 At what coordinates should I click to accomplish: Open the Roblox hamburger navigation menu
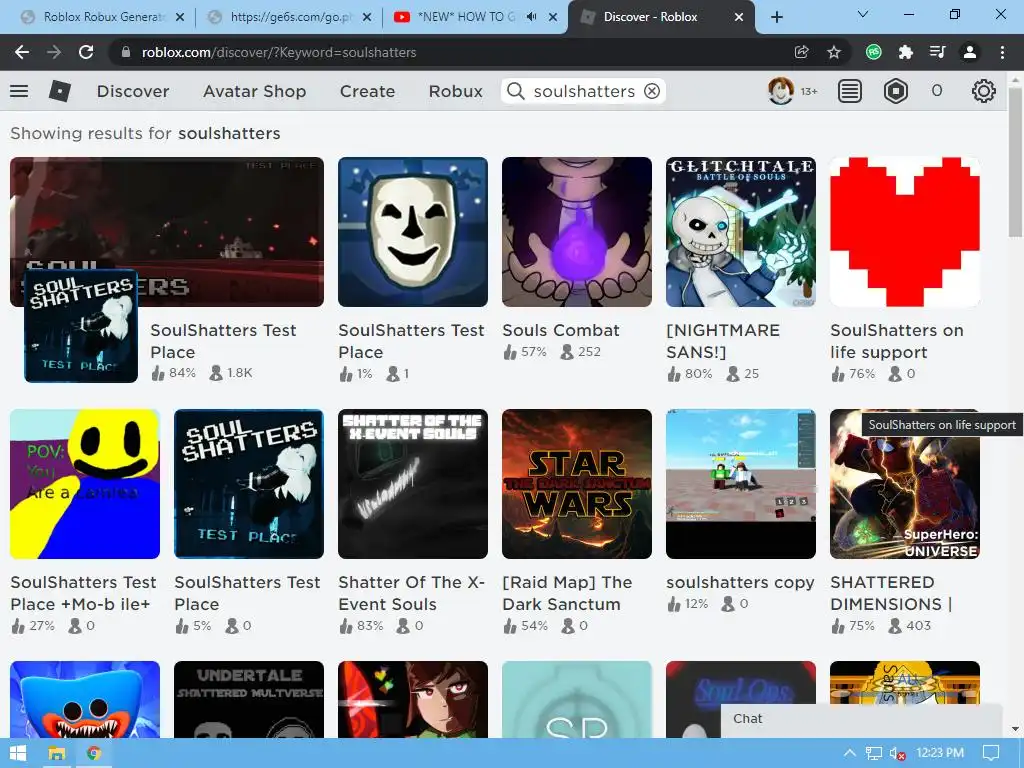pyautogui.click(x=19, y=91)
